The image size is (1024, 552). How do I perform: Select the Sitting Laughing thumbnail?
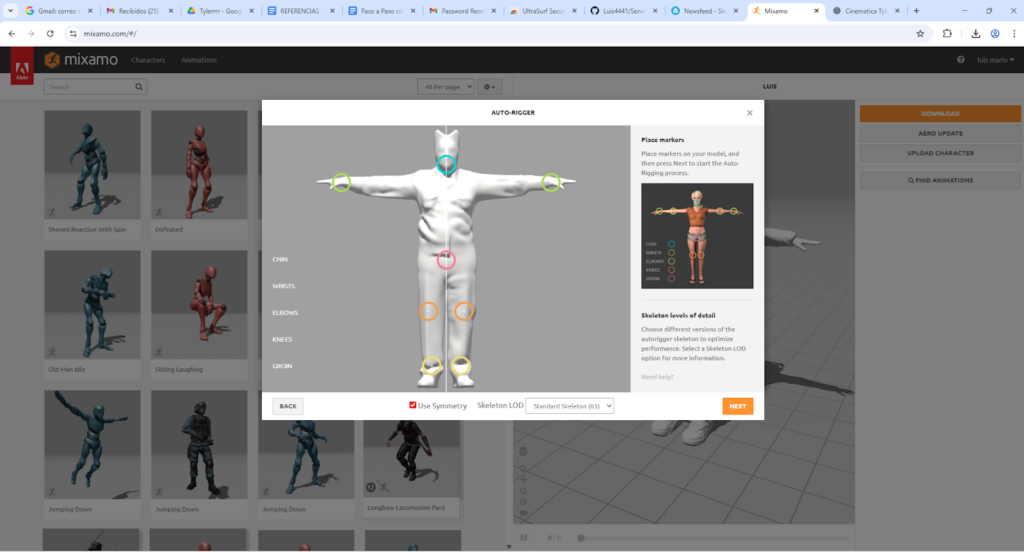(x=199, y=305)
